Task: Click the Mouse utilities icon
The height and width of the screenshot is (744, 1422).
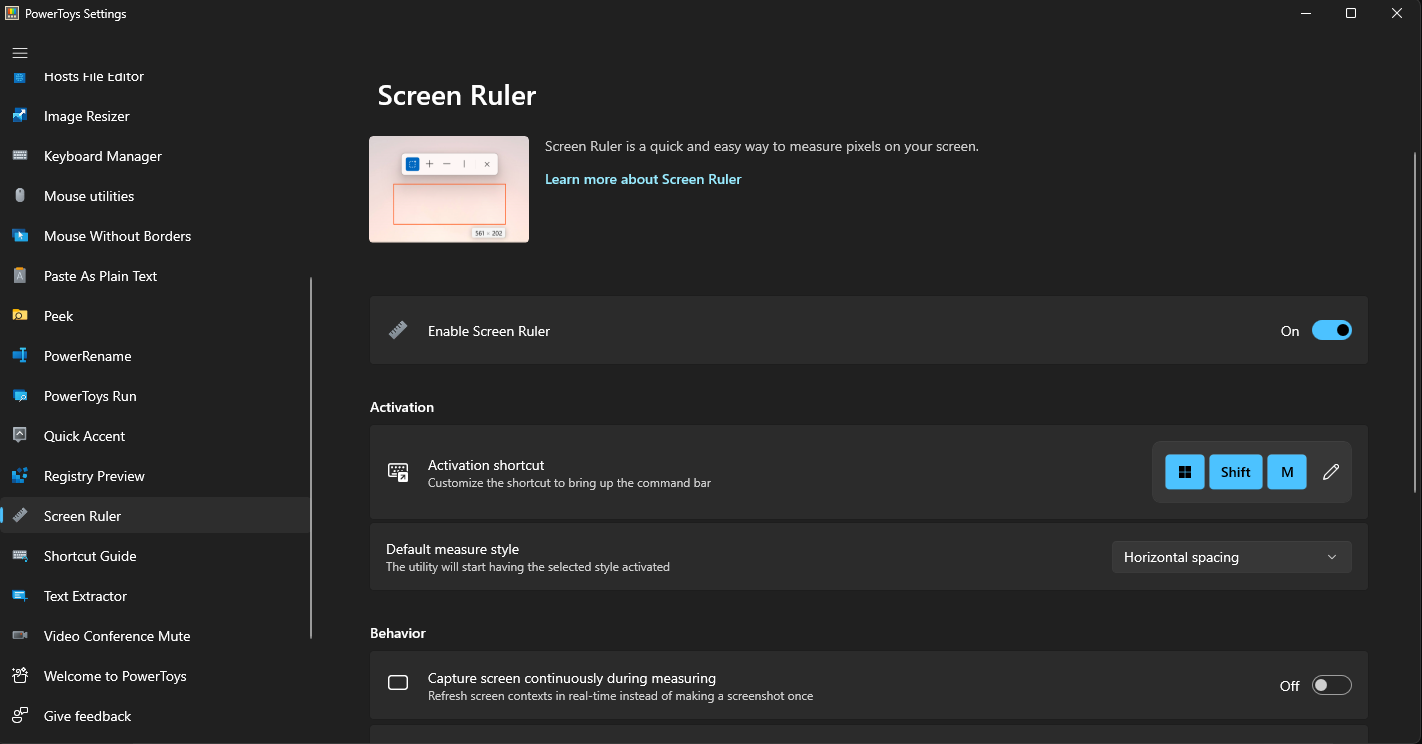Action: (x=20, y=196)
